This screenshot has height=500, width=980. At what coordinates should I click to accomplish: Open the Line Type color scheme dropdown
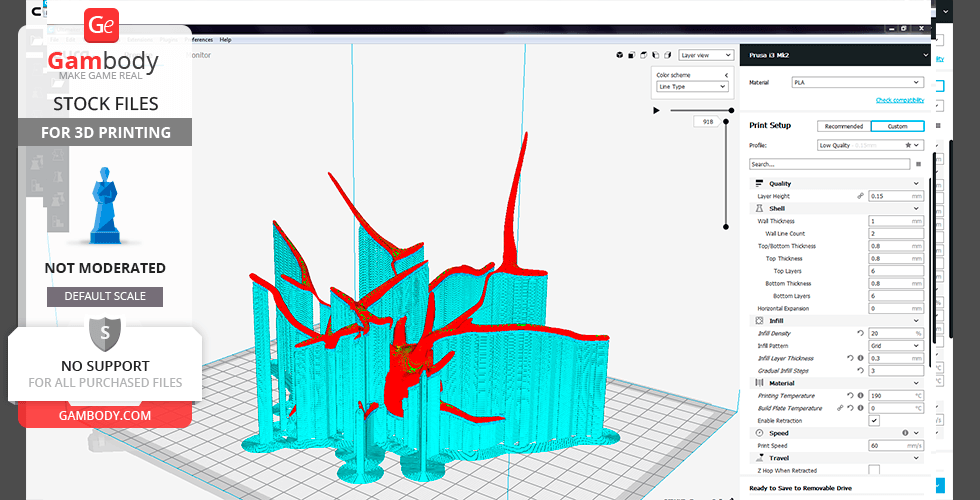tap(692, 87)
